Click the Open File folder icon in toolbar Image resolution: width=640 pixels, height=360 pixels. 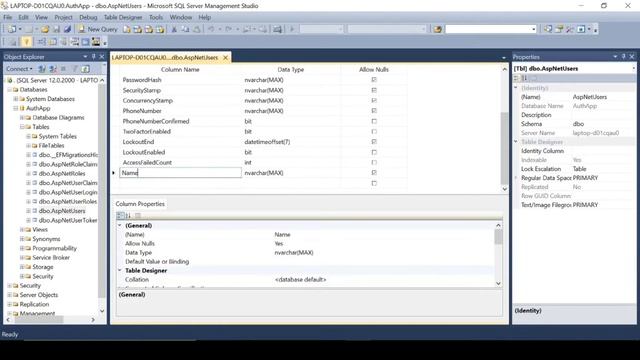tap(45, 29)
